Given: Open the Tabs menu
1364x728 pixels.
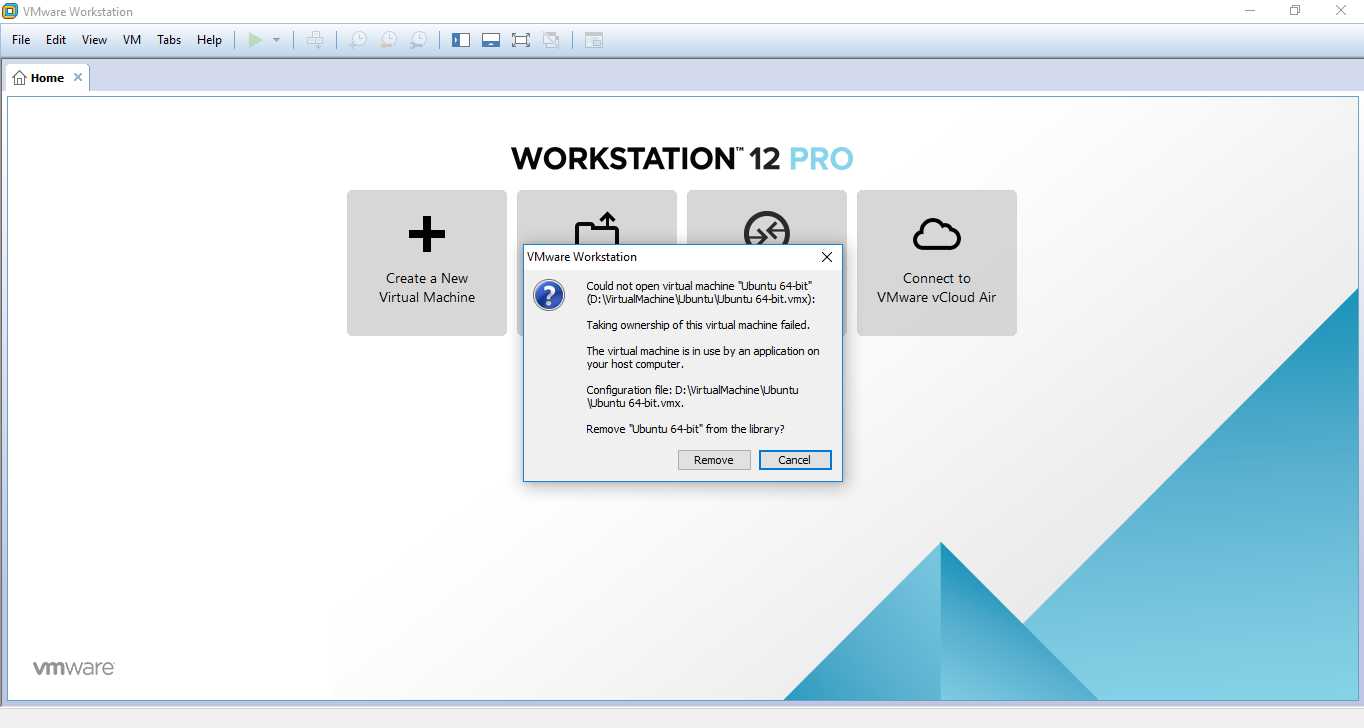Looking at the screenshot, I should point(169,40).
